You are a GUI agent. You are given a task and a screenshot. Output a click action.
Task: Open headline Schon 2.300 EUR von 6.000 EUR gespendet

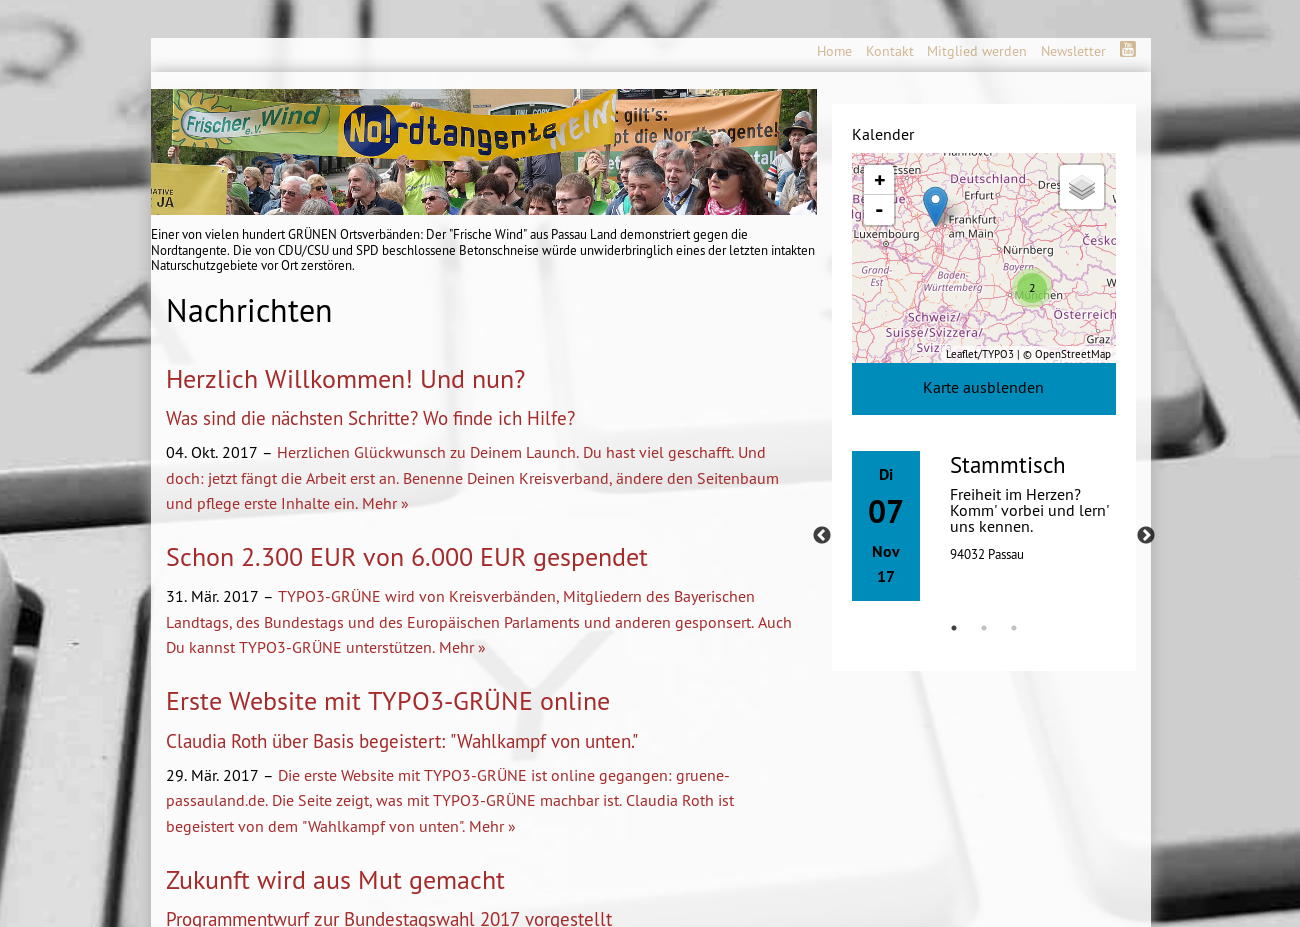coord(406,557)
